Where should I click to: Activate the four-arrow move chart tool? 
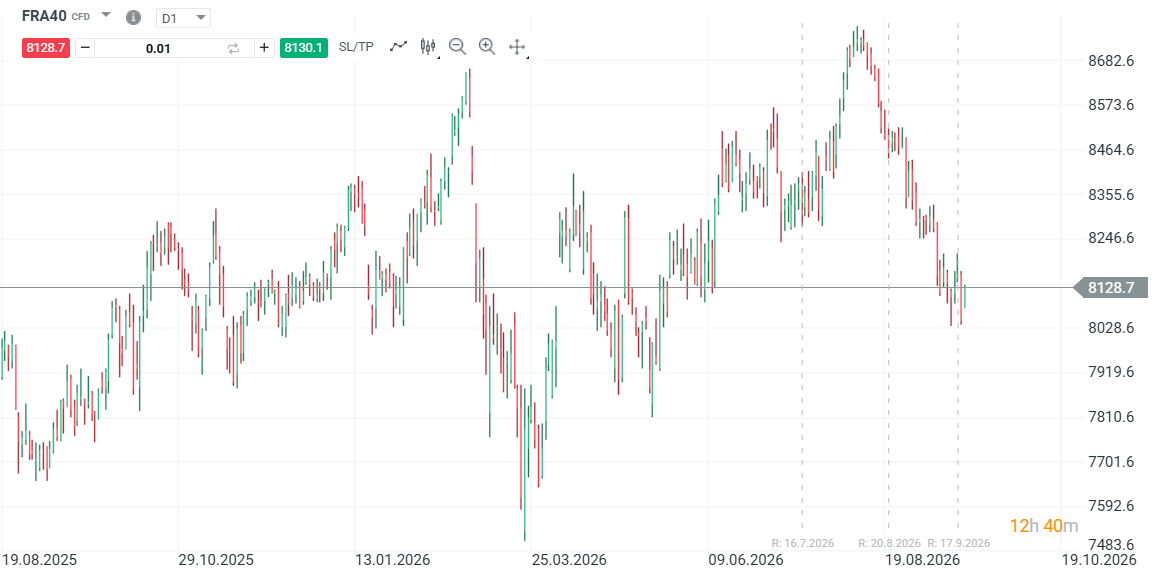pos(517,47)
